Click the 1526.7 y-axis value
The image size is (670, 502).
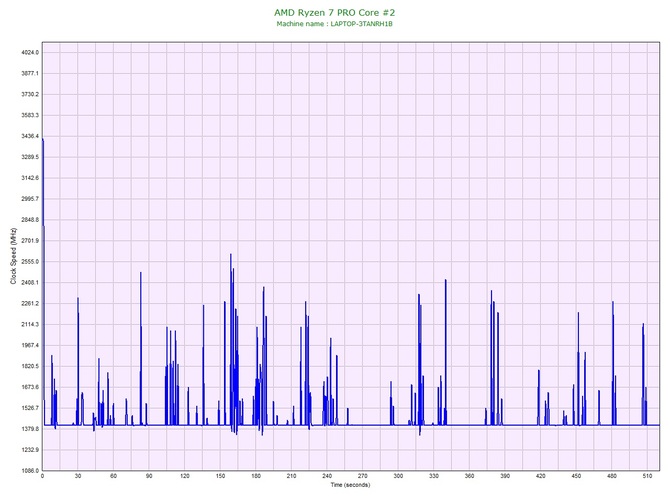30,408
